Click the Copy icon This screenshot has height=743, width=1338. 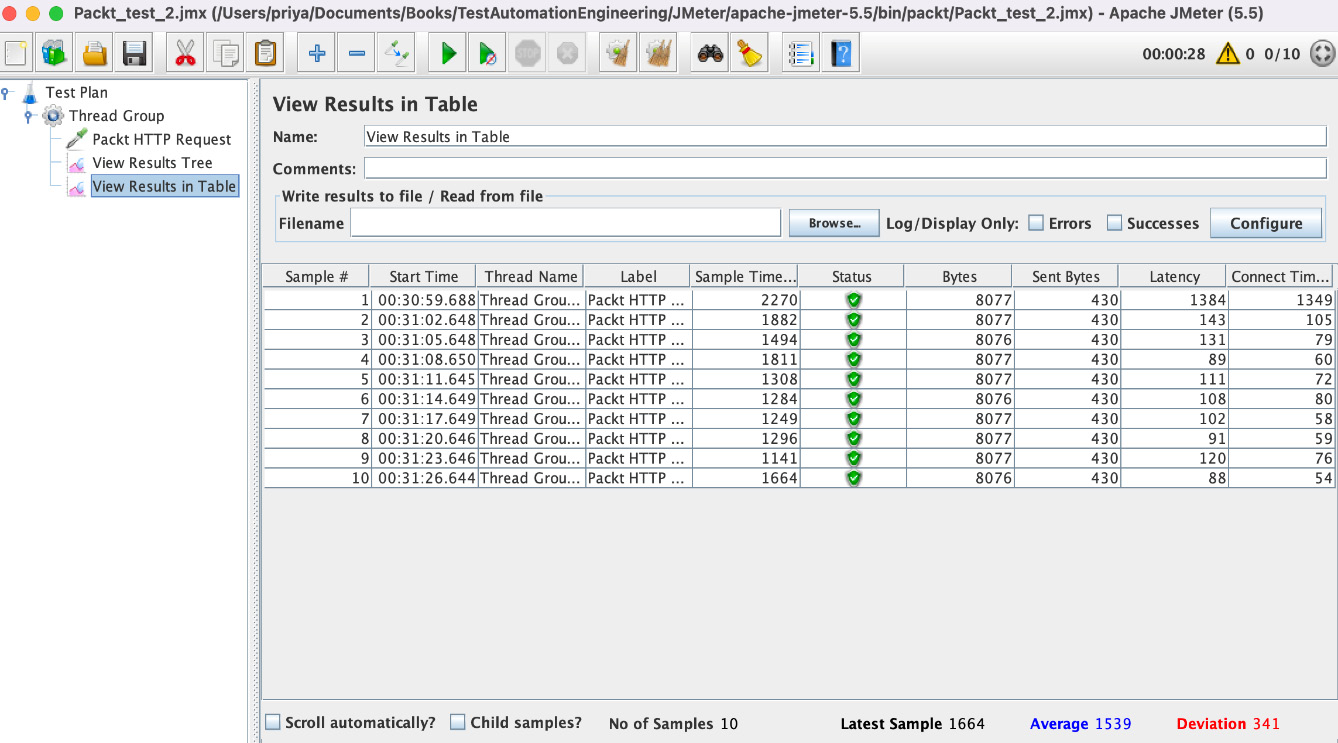[225, 53]
